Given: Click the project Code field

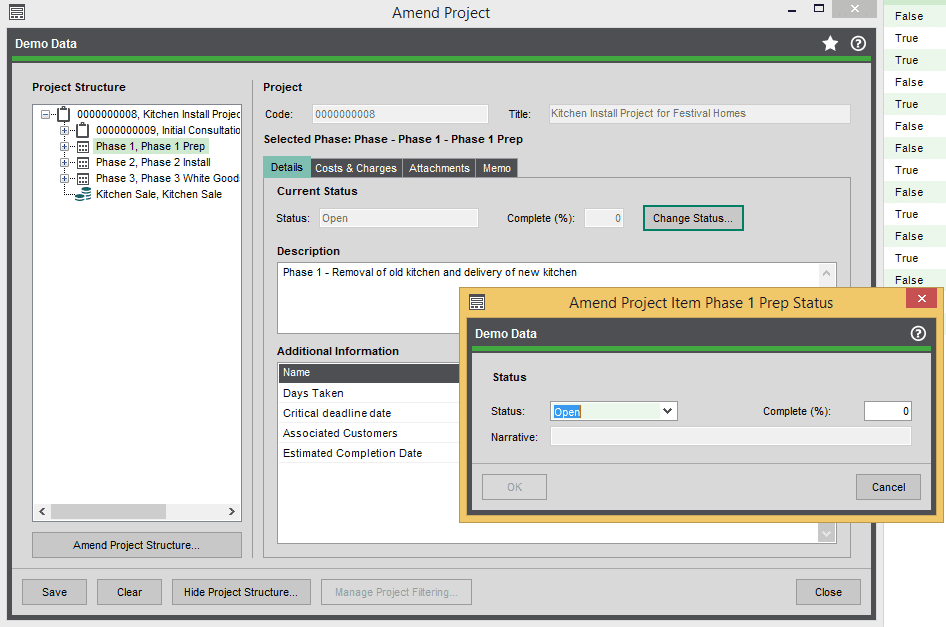Looking at the screenshot, I should (x=400, y=114).
